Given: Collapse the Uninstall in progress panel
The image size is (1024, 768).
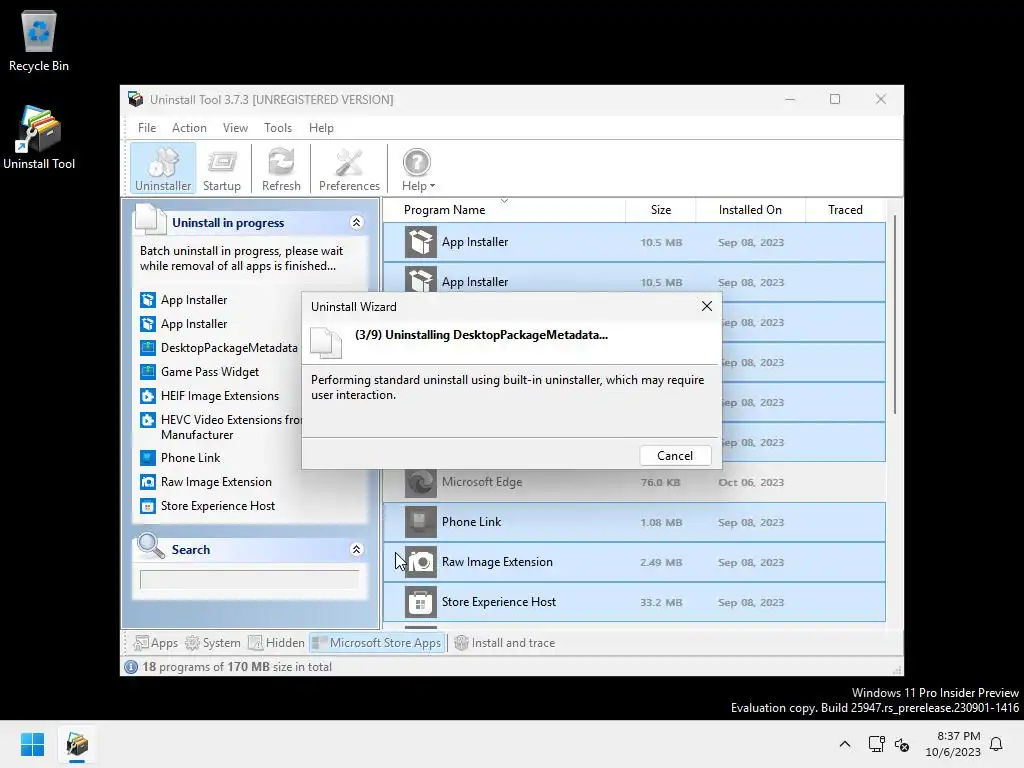Looking at the screenshot, I should 357,223.
